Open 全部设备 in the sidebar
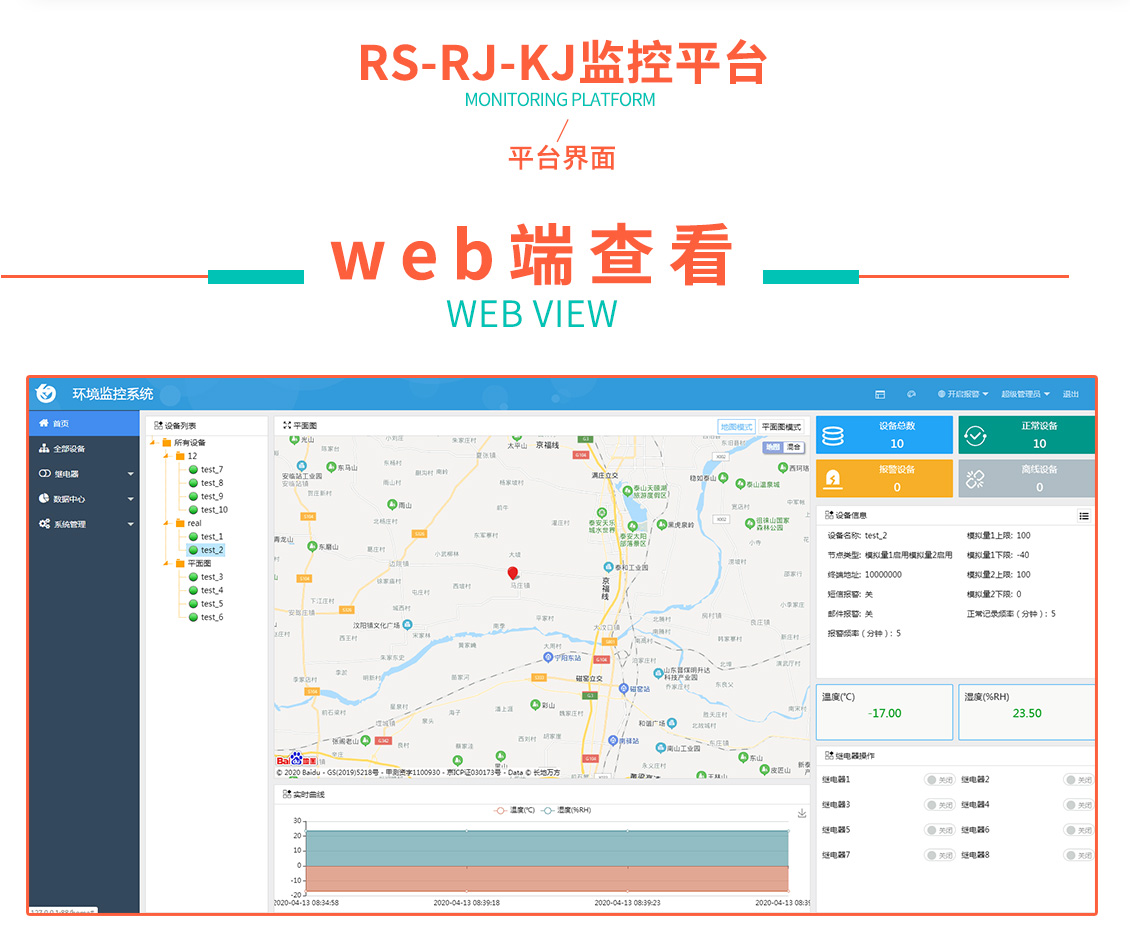Image resolution: width=1130 pixels, height=950 pixels. 69,448
